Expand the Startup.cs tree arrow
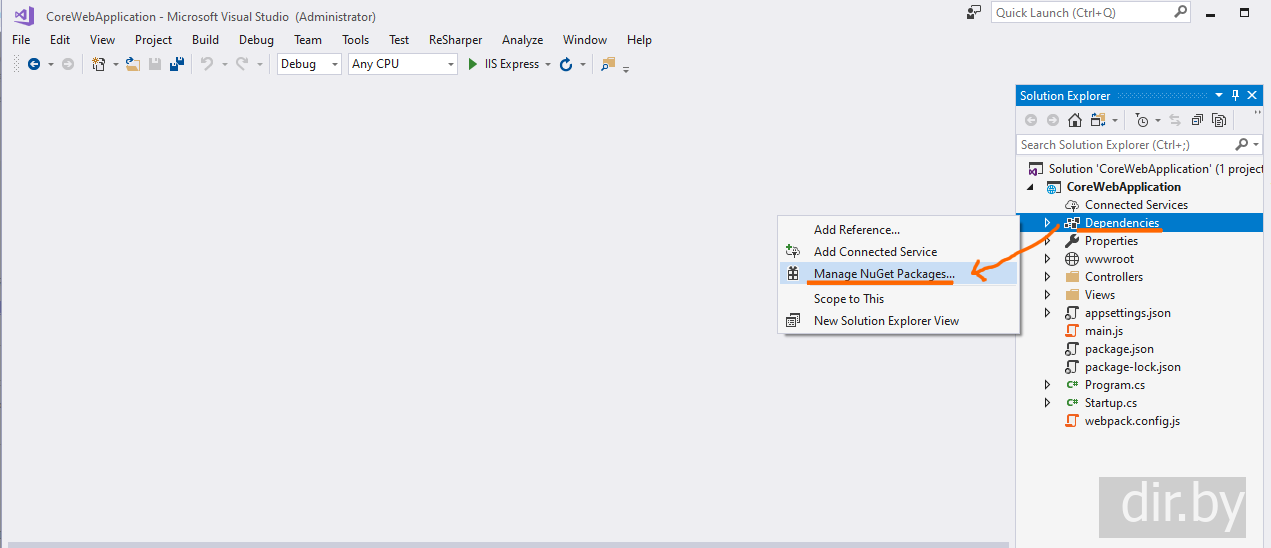This screenshot has height=548, width=1271. pyautogui.click(x=1047, y=403)
